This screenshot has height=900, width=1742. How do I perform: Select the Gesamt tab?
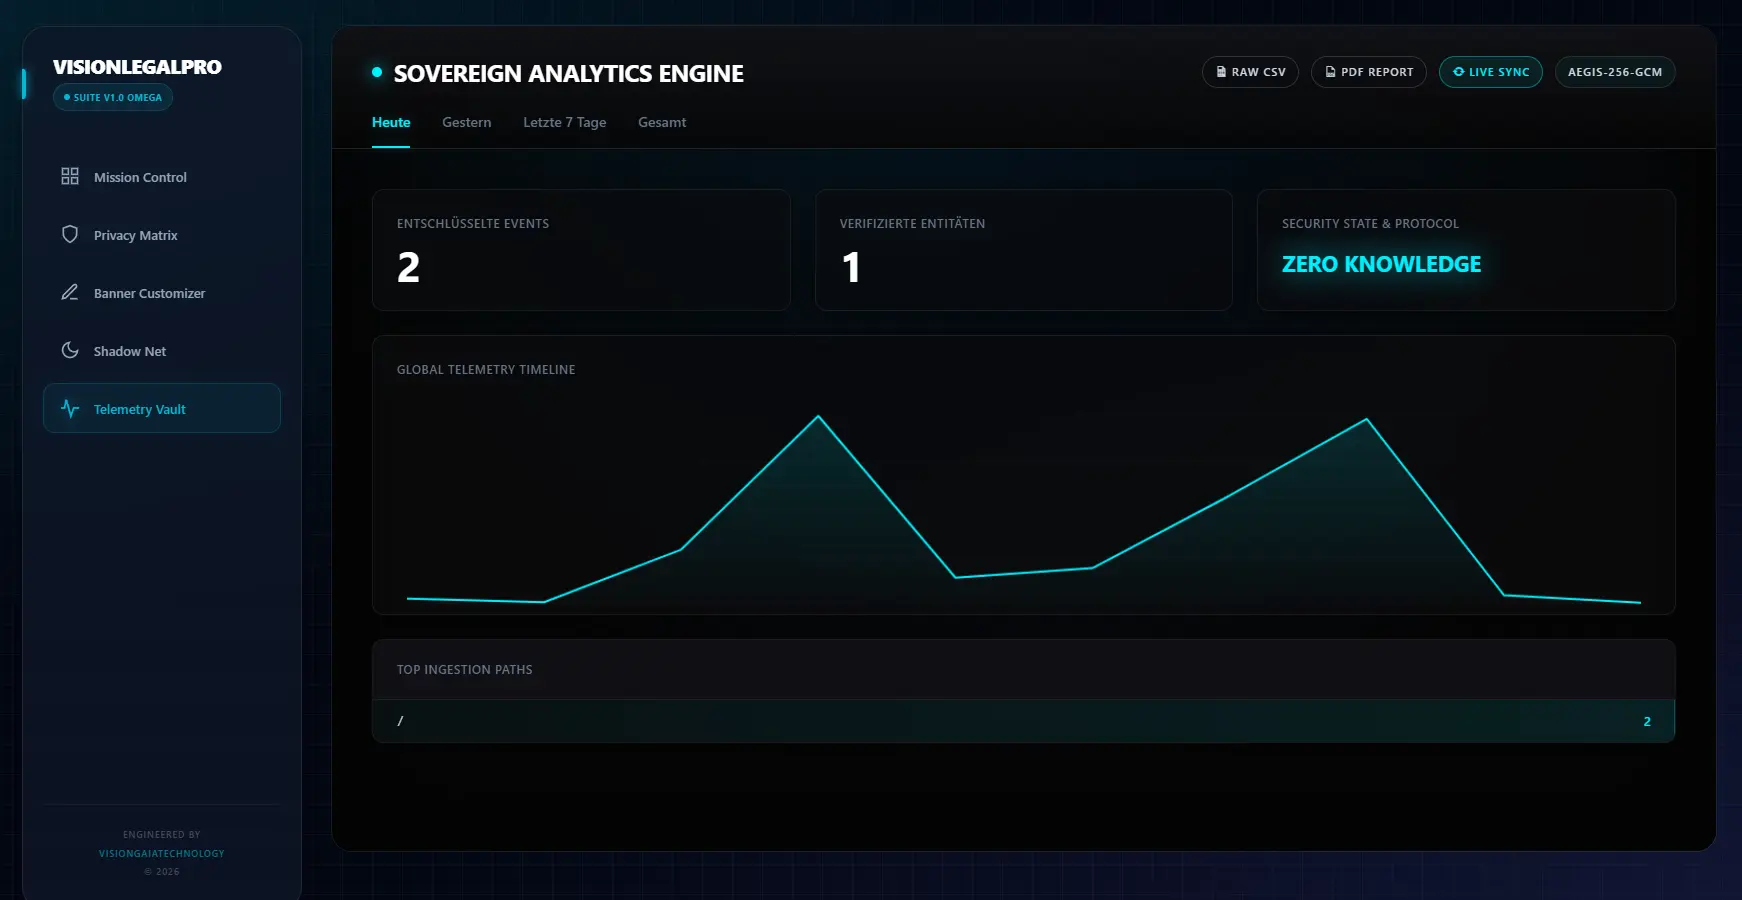pyautogui.click(x=662, y=122)
